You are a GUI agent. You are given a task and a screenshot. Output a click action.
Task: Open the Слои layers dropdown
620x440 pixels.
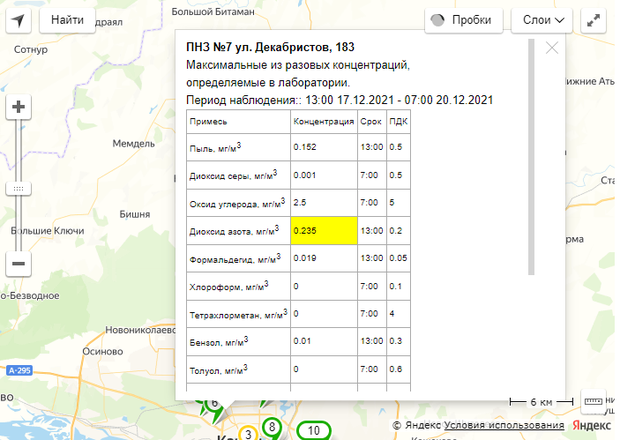click(544, 20)
